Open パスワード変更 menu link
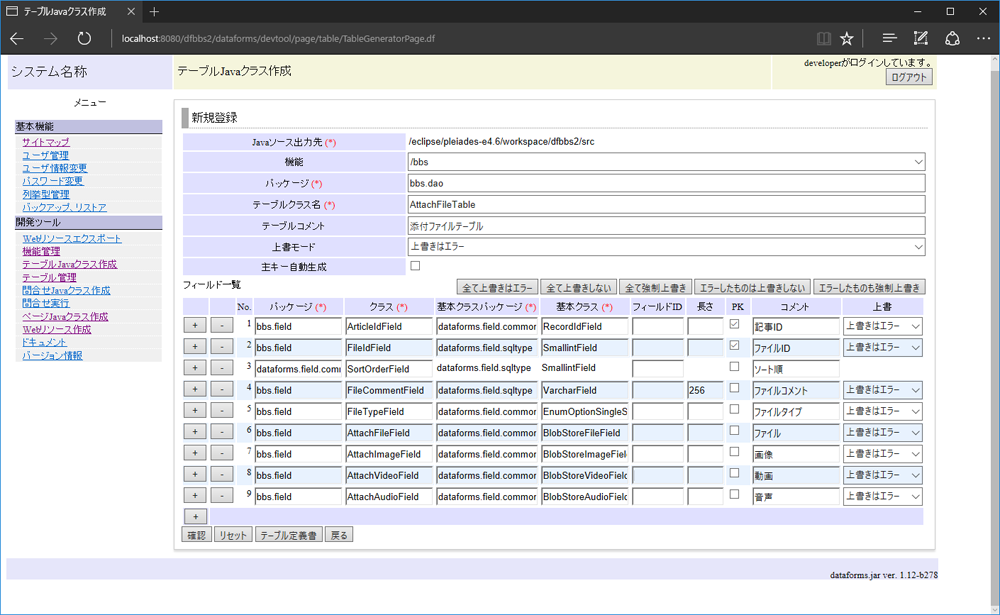1000x615 pixels. click(x=53, y=181)
